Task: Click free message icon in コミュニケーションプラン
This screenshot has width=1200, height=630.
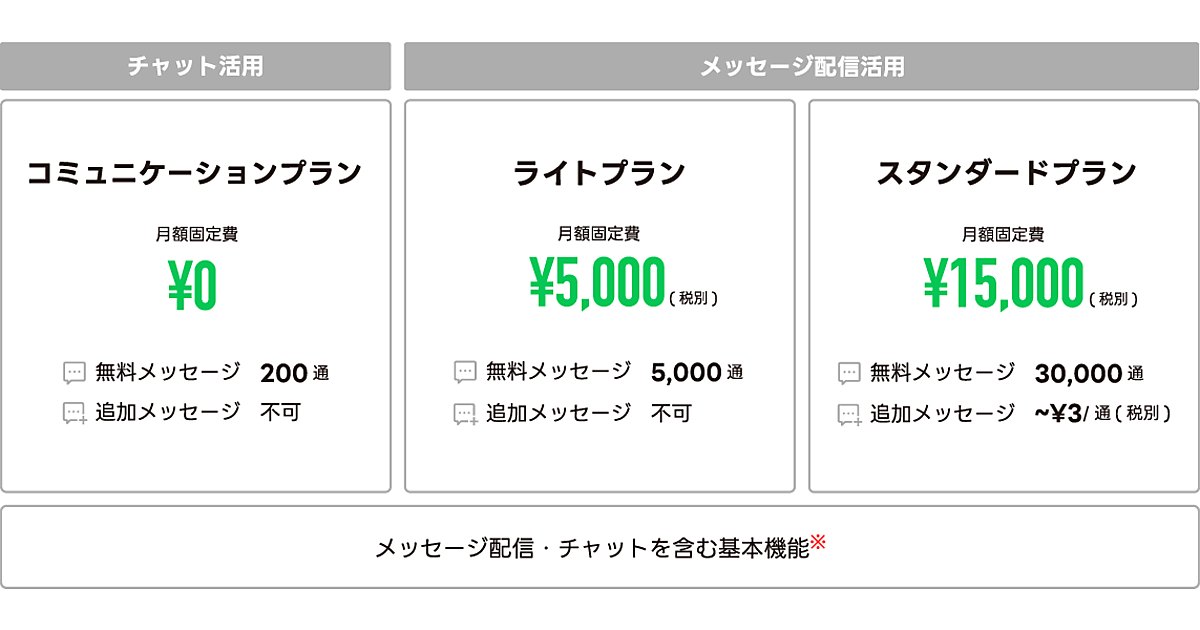Action: [75, 373]
